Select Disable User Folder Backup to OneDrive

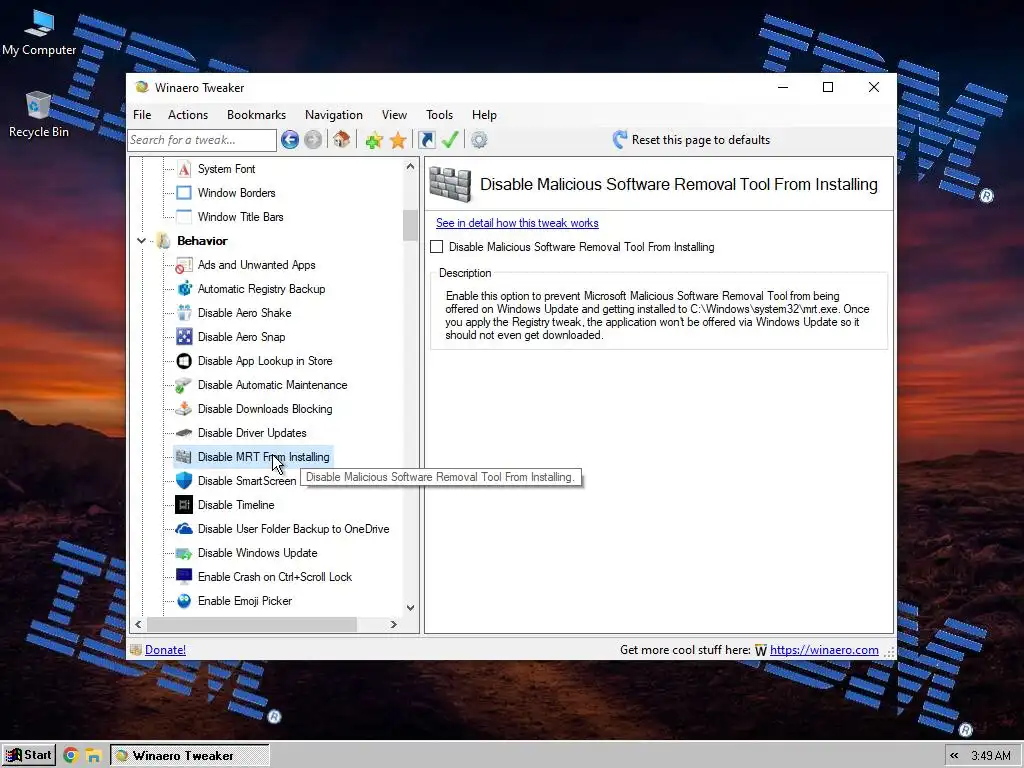click(x=293, y=529)
